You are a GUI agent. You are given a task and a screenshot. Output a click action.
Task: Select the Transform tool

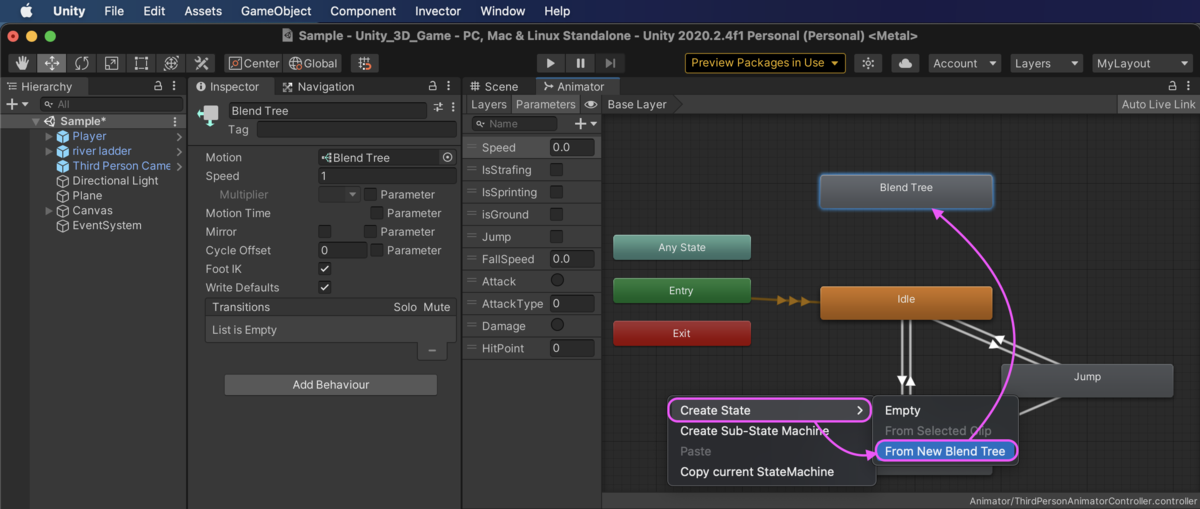point(170,63)
